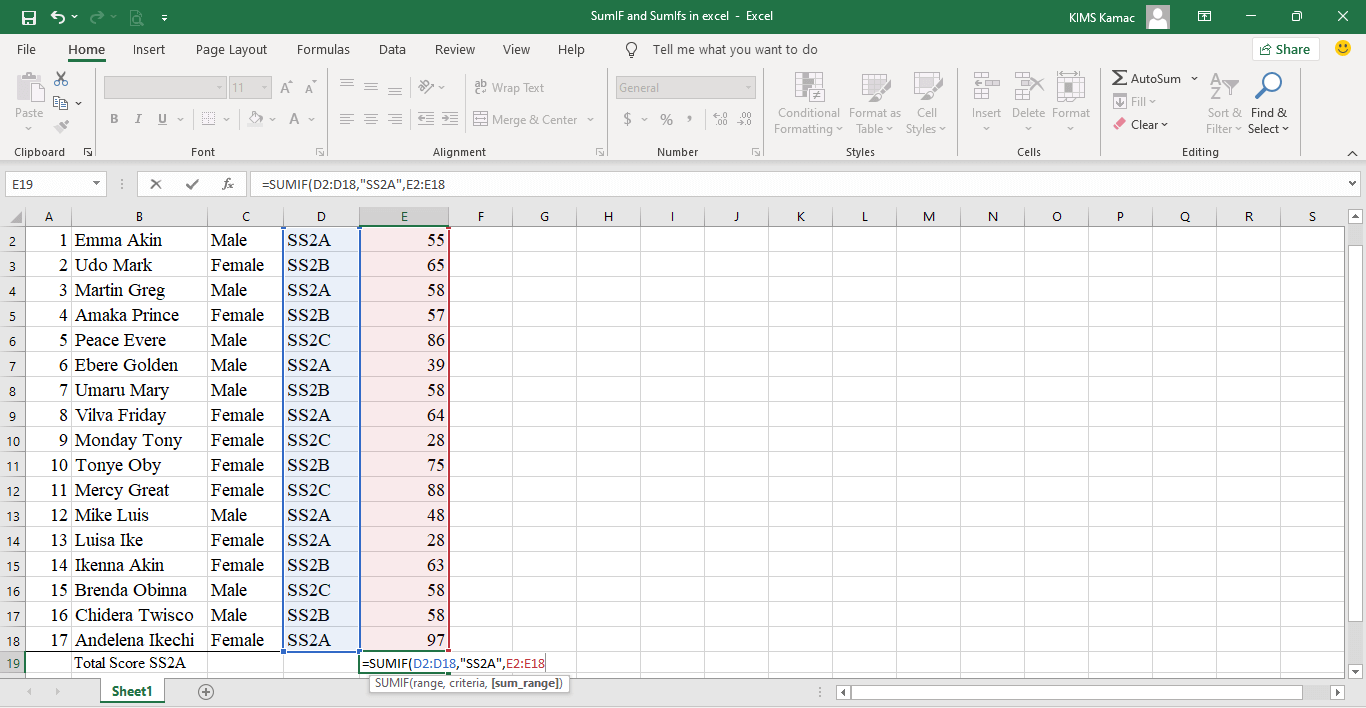The width and height of the screenshot is (1366, 708).
Task: Apply the Percent Style icon
Action: (666, 118)
